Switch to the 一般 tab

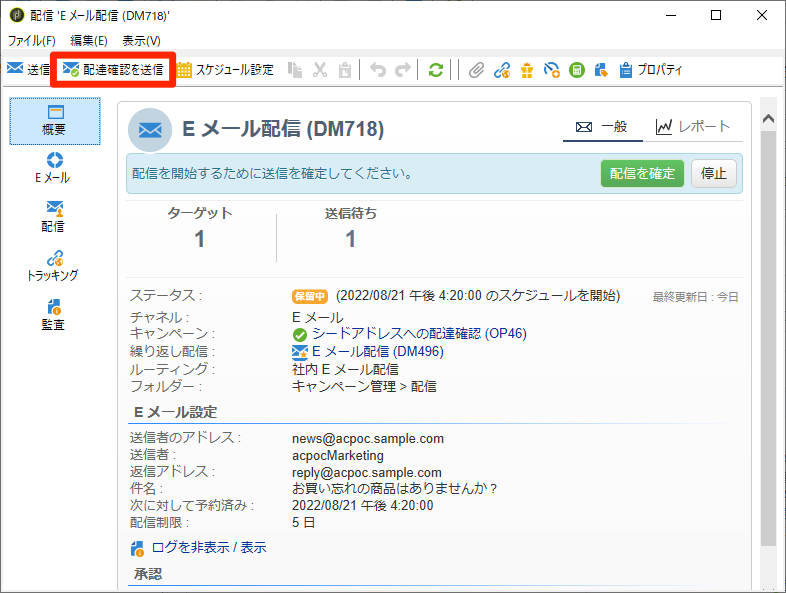coord(603,127)
